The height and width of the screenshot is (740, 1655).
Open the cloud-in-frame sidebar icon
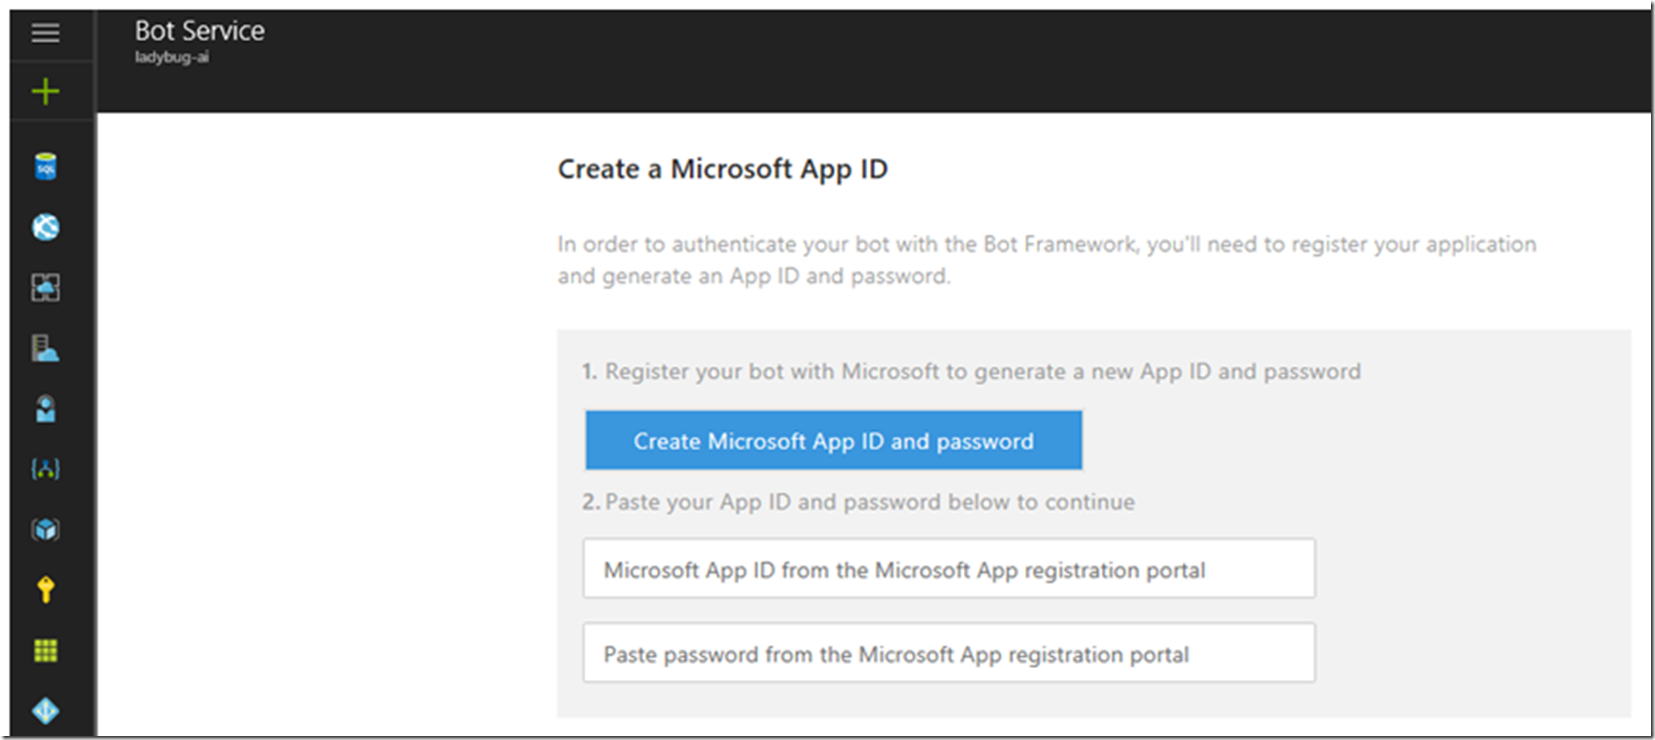pos(45,288)
